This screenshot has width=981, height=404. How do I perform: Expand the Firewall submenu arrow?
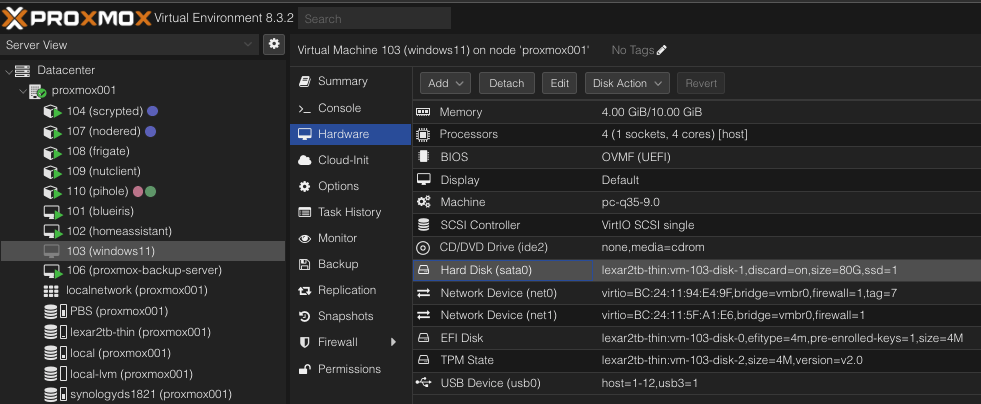click(x=394, y=342)
